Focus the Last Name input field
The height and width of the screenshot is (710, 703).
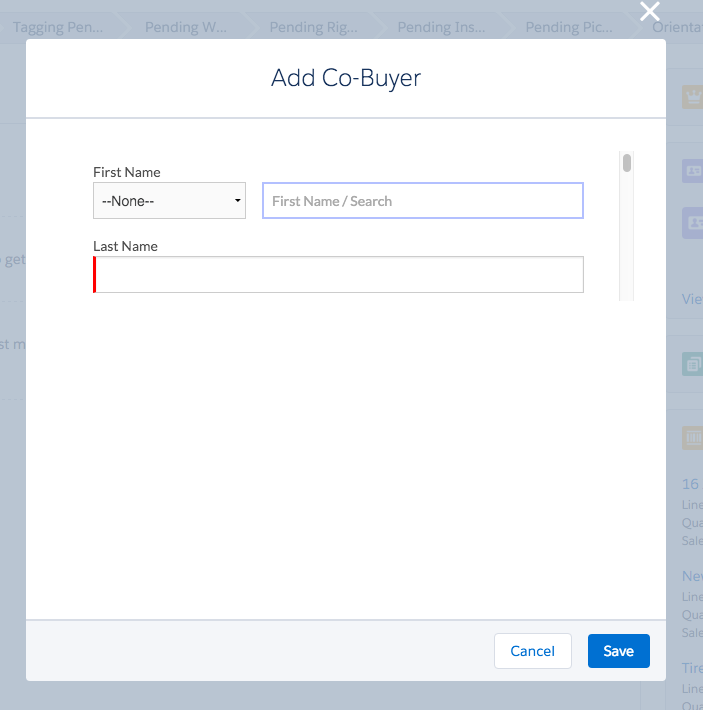tap(339, 275)
